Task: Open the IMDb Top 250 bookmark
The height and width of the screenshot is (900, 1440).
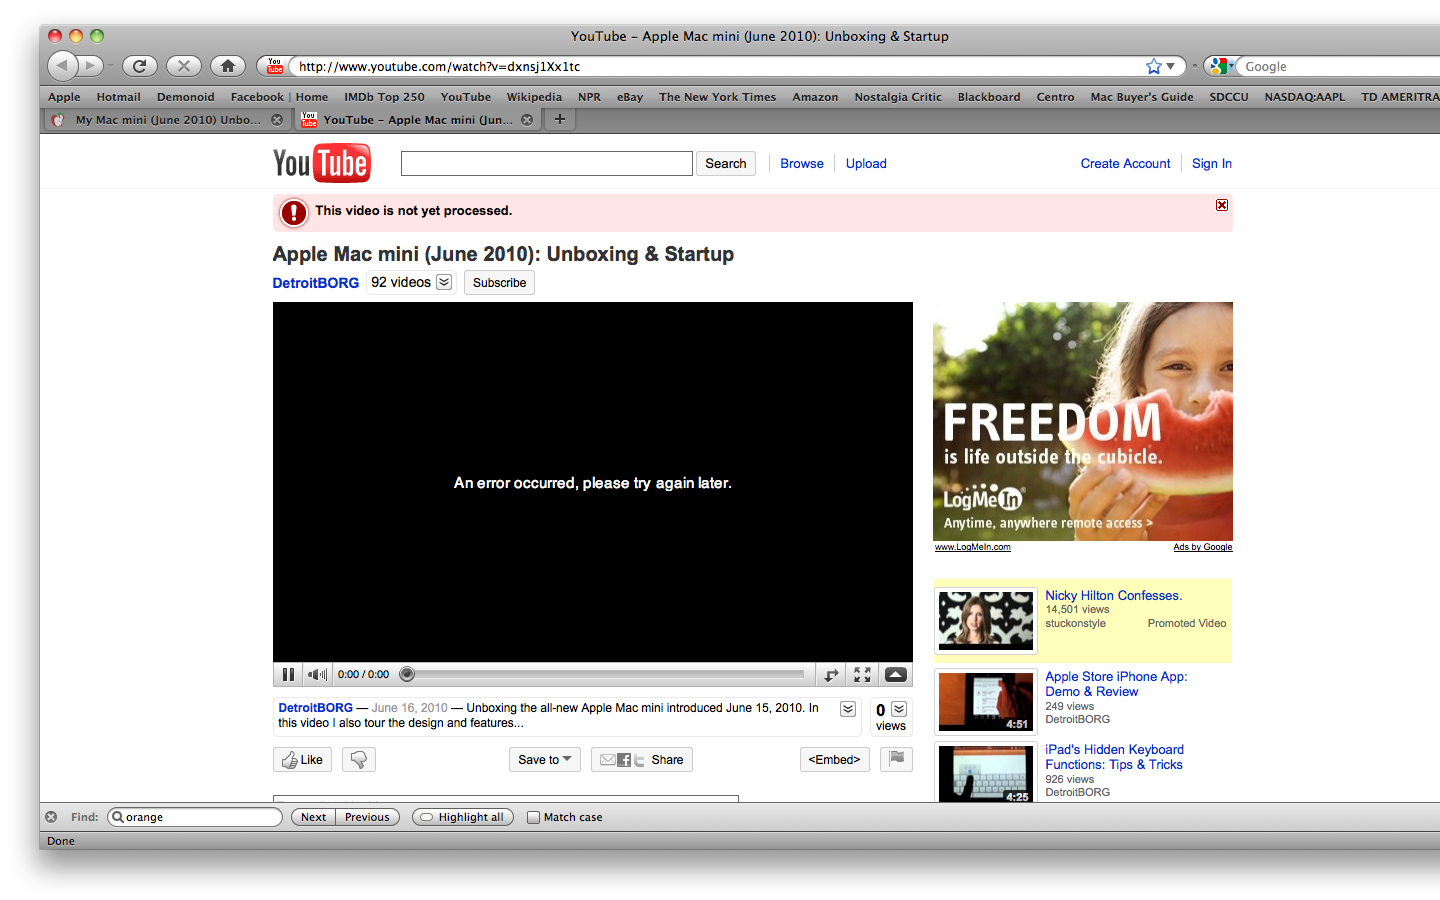Action: tap(384, 97)
